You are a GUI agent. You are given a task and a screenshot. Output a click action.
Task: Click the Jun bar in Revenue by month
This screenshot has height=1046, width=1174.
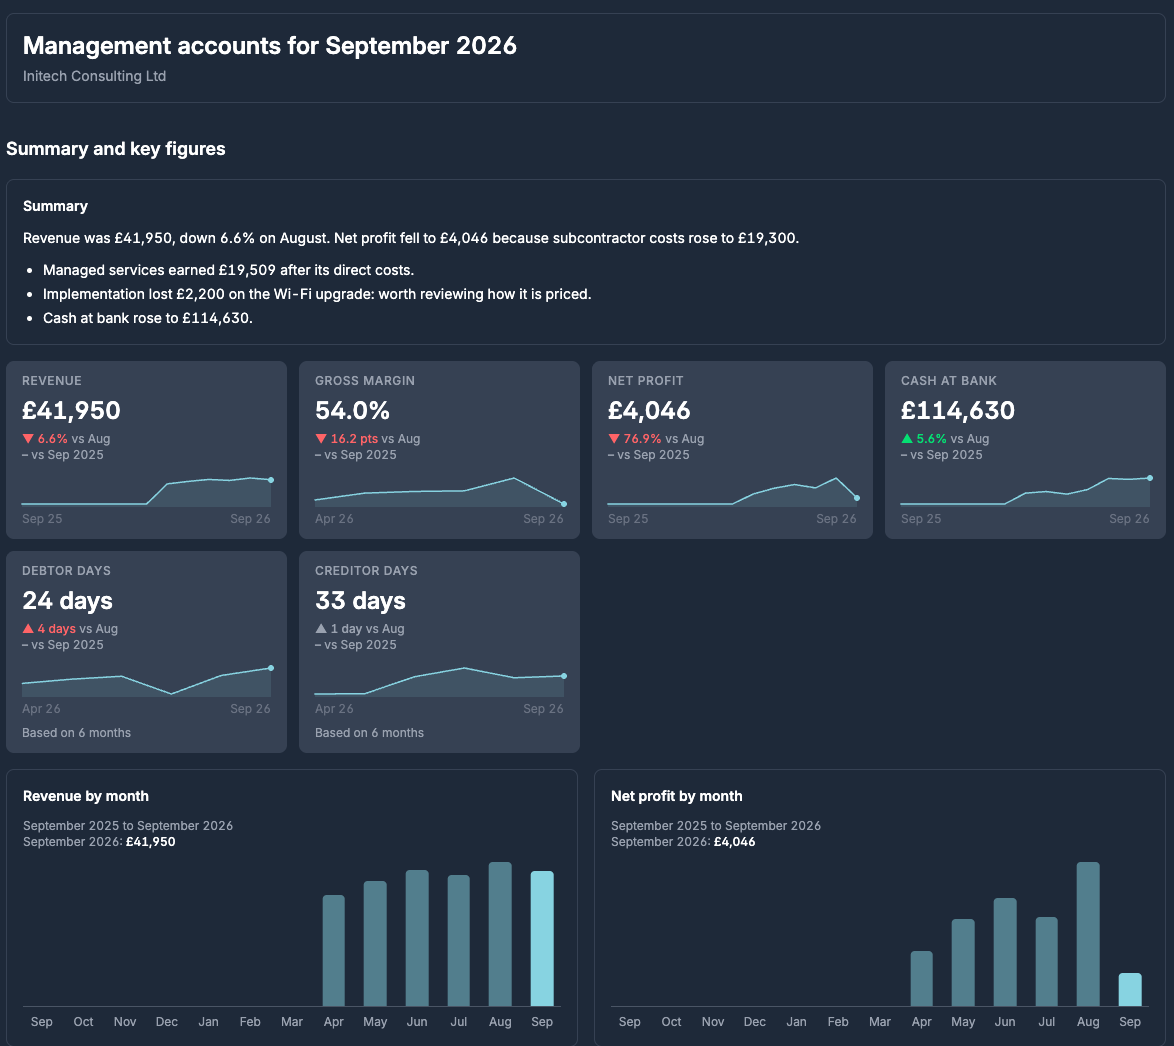(x=417, y=938)
